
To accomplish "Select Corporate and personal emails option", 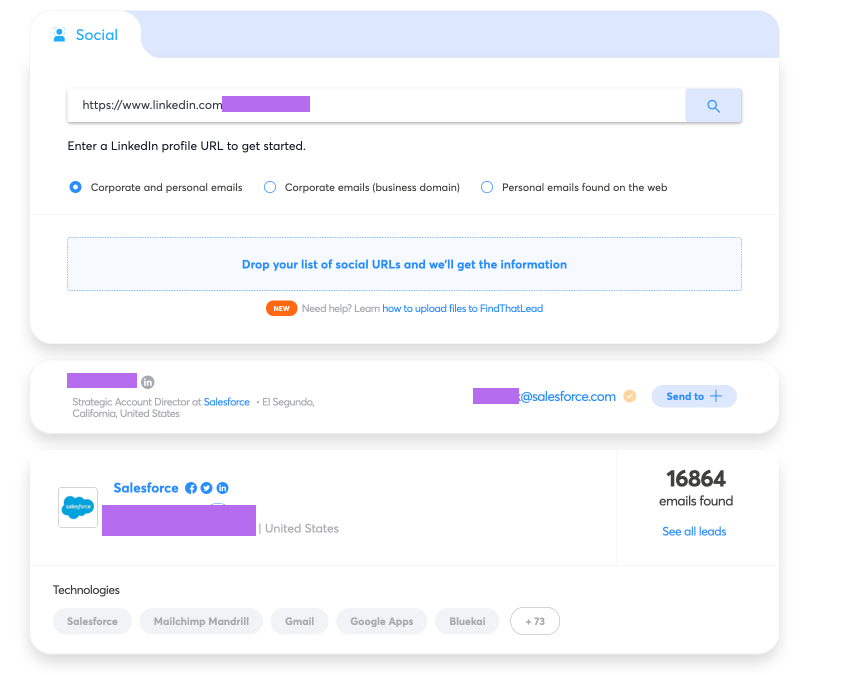I will pyautogui.click(x=76, y=187).
